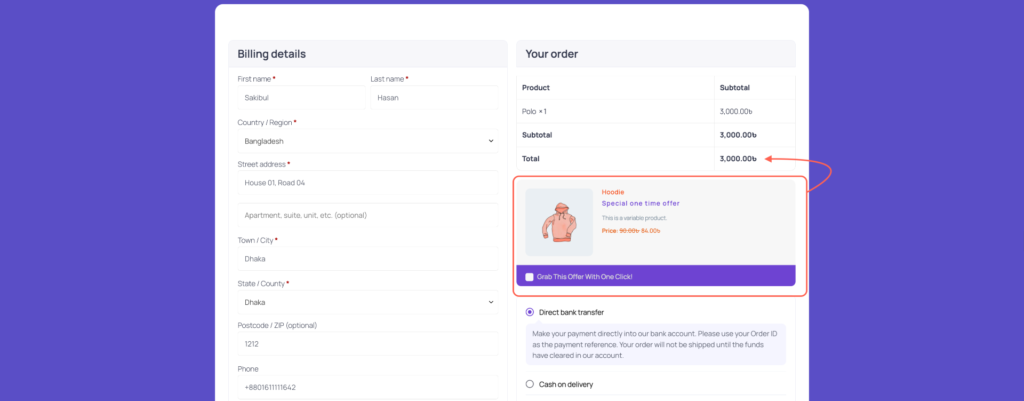
Task: Focus the Last name field containing Hasan
Action: (x=433, y=98)
